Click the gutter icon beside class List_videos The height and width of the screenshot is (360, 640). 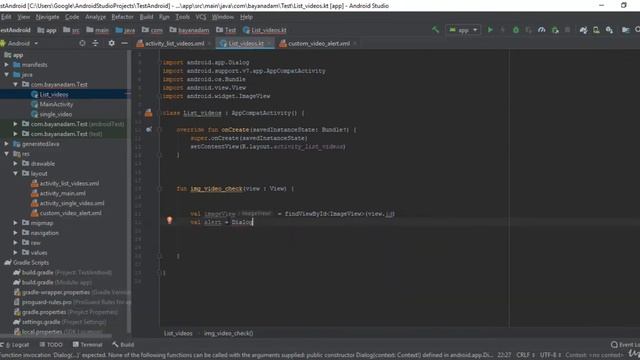point(149,113)
